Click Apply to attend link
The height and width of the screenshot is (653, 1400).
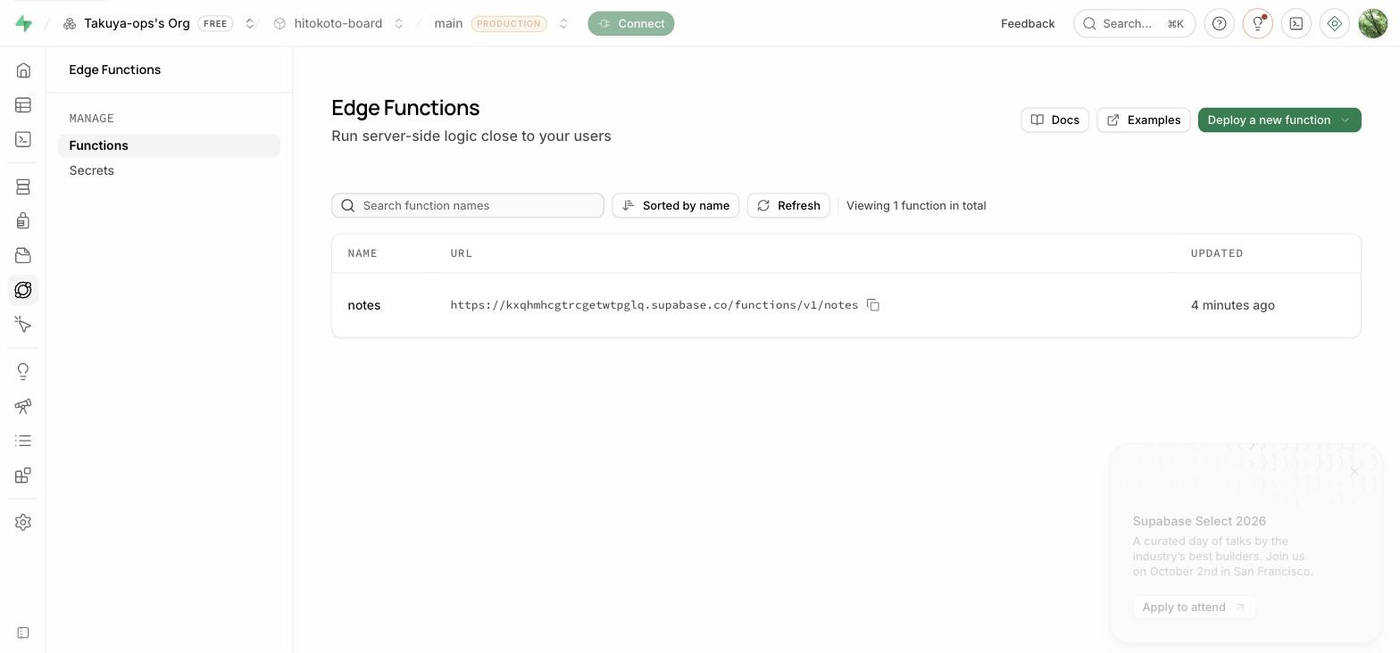[1194, 607]
